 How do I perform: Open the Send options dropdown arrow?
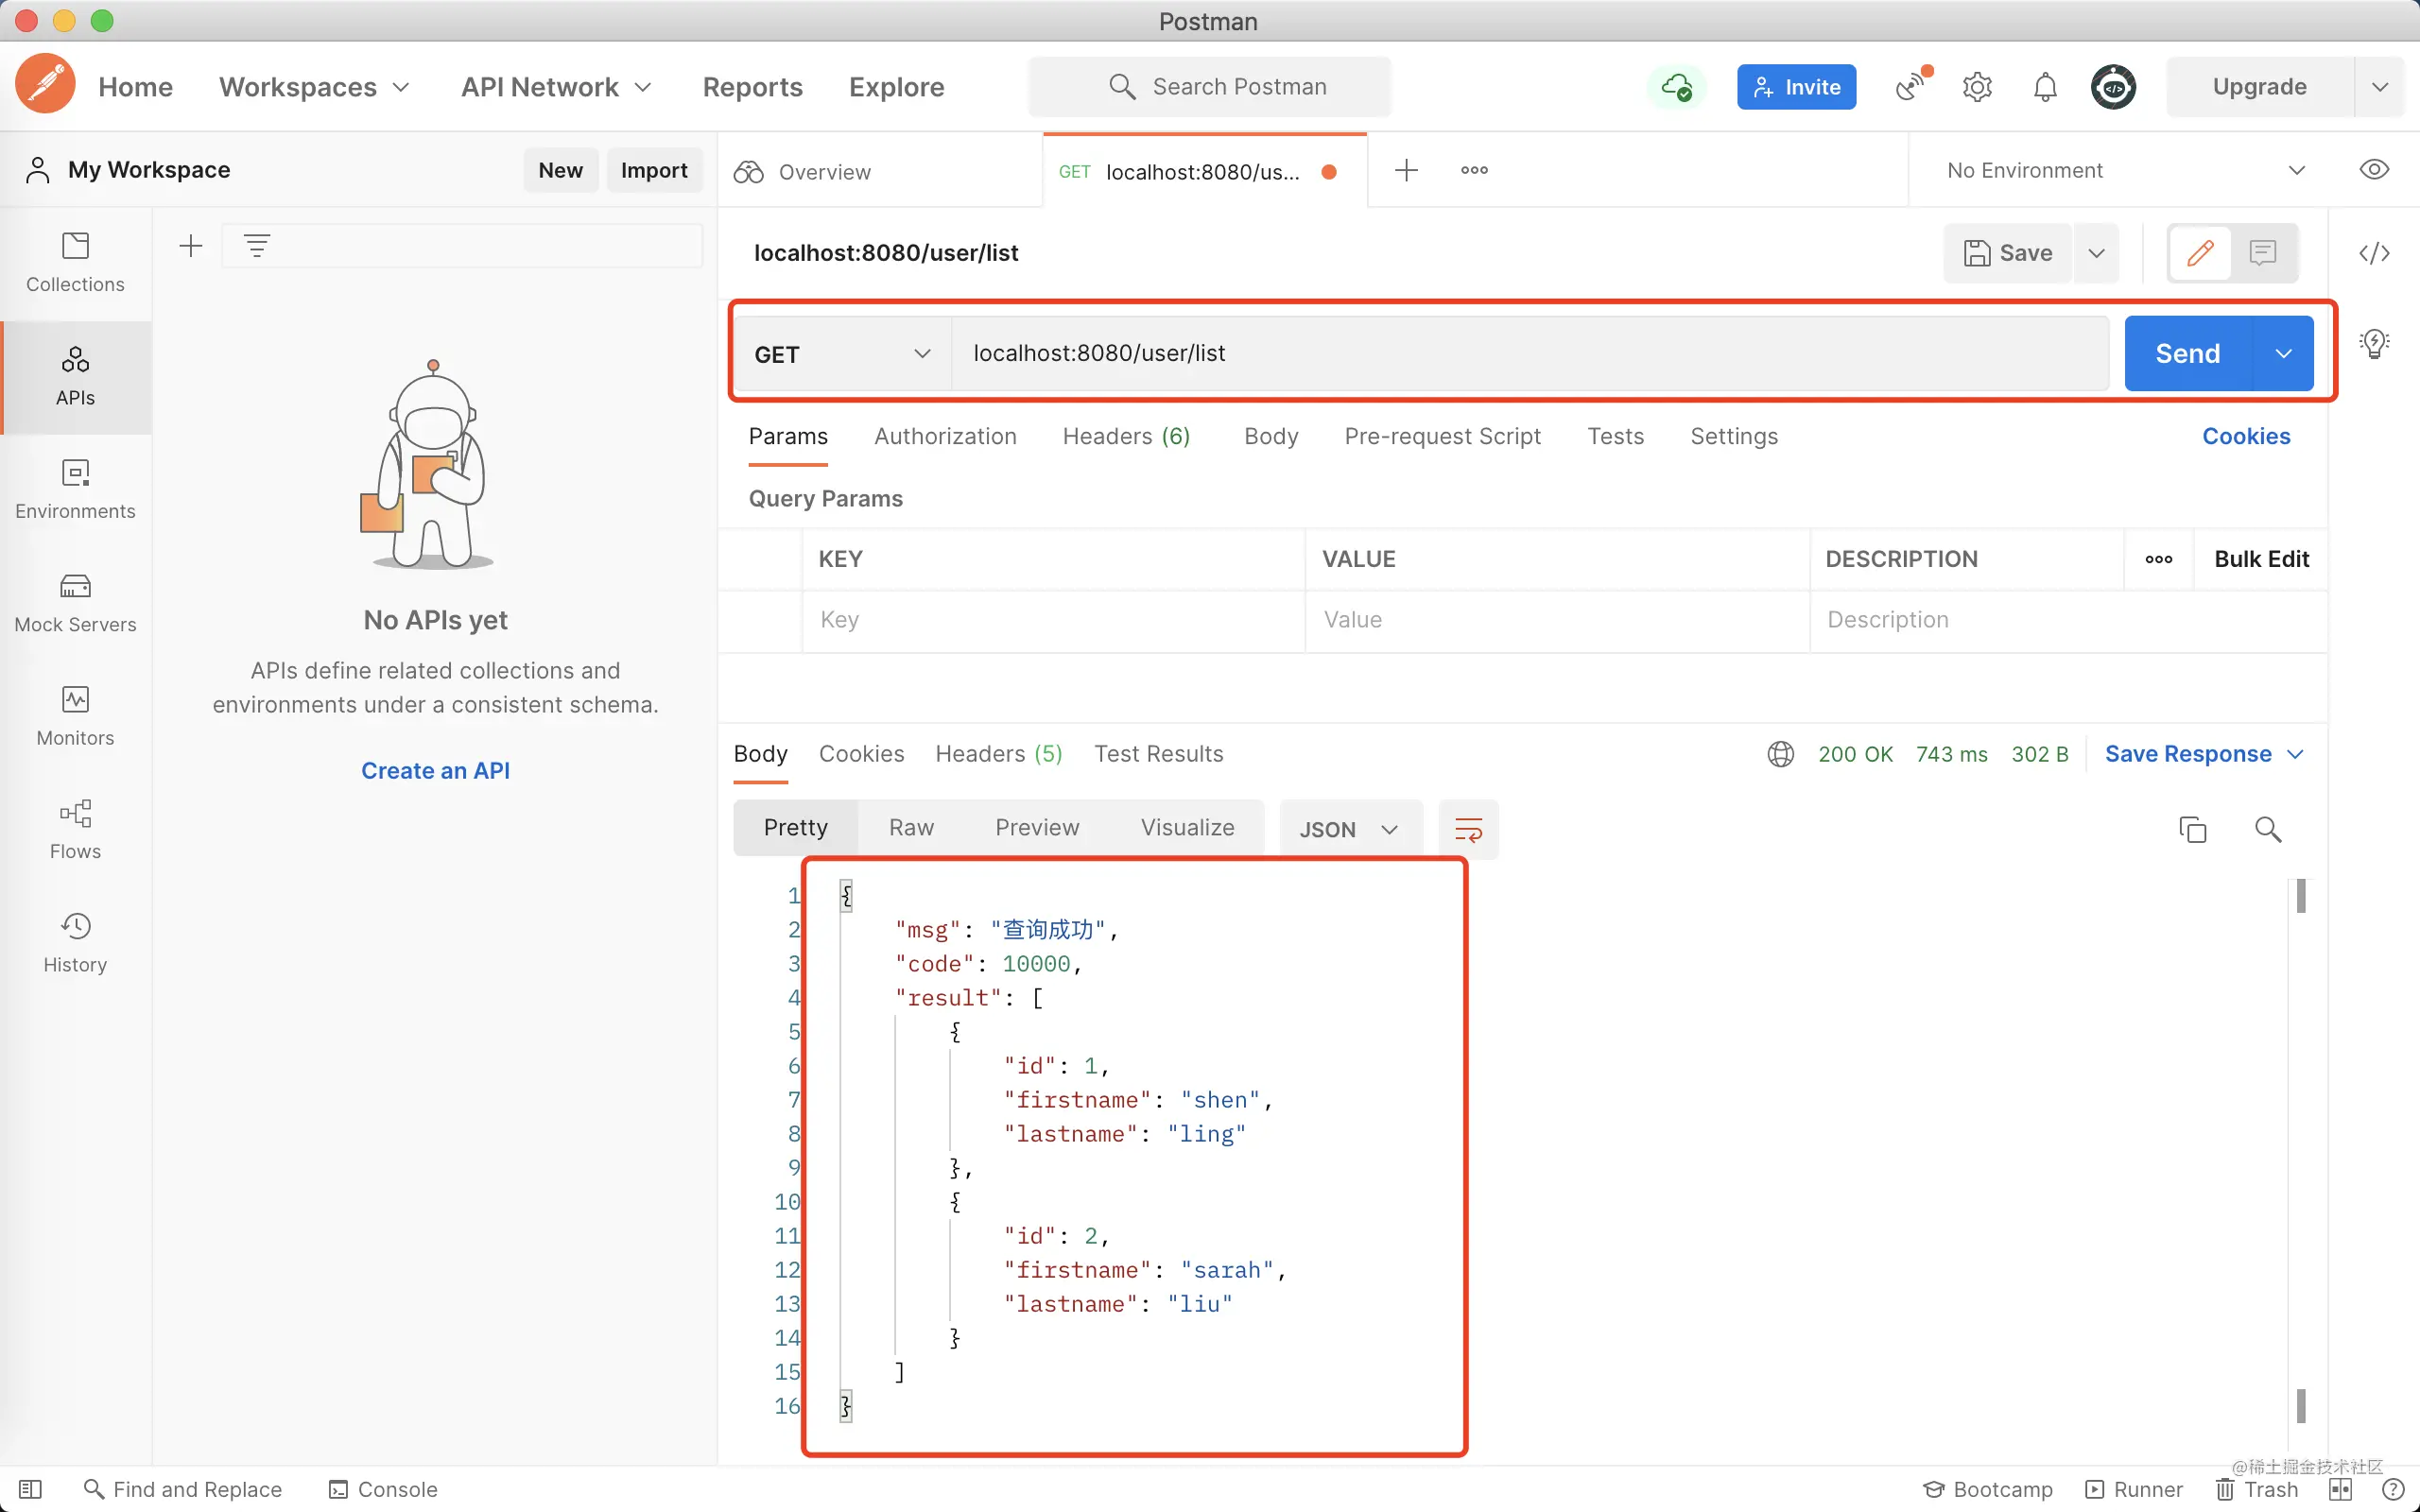point(2282,353)
